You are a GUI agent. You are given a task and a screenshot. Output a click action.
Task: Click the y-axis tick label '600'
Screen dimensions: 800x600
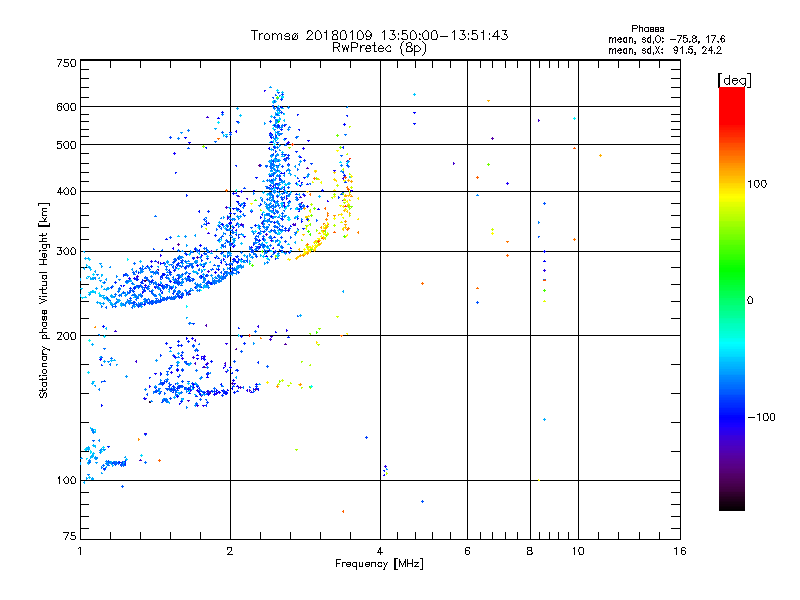point(66,107)
